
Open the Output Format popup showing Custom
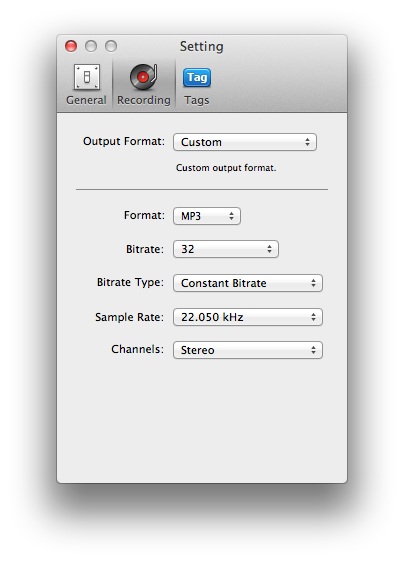245,142
